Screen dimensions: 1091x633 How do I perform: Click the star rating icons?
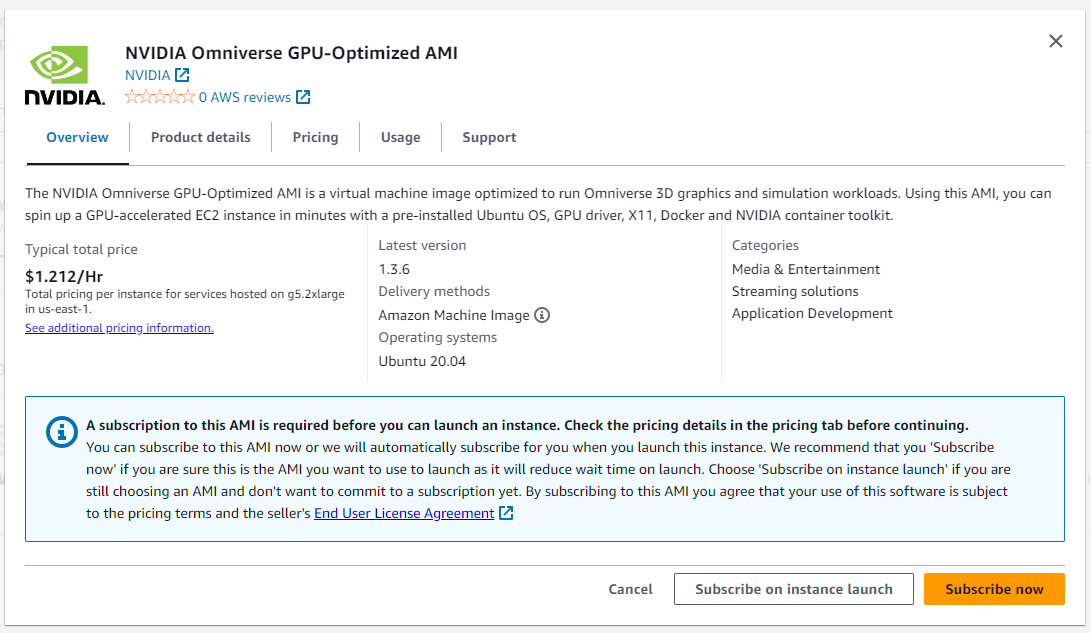159,97
